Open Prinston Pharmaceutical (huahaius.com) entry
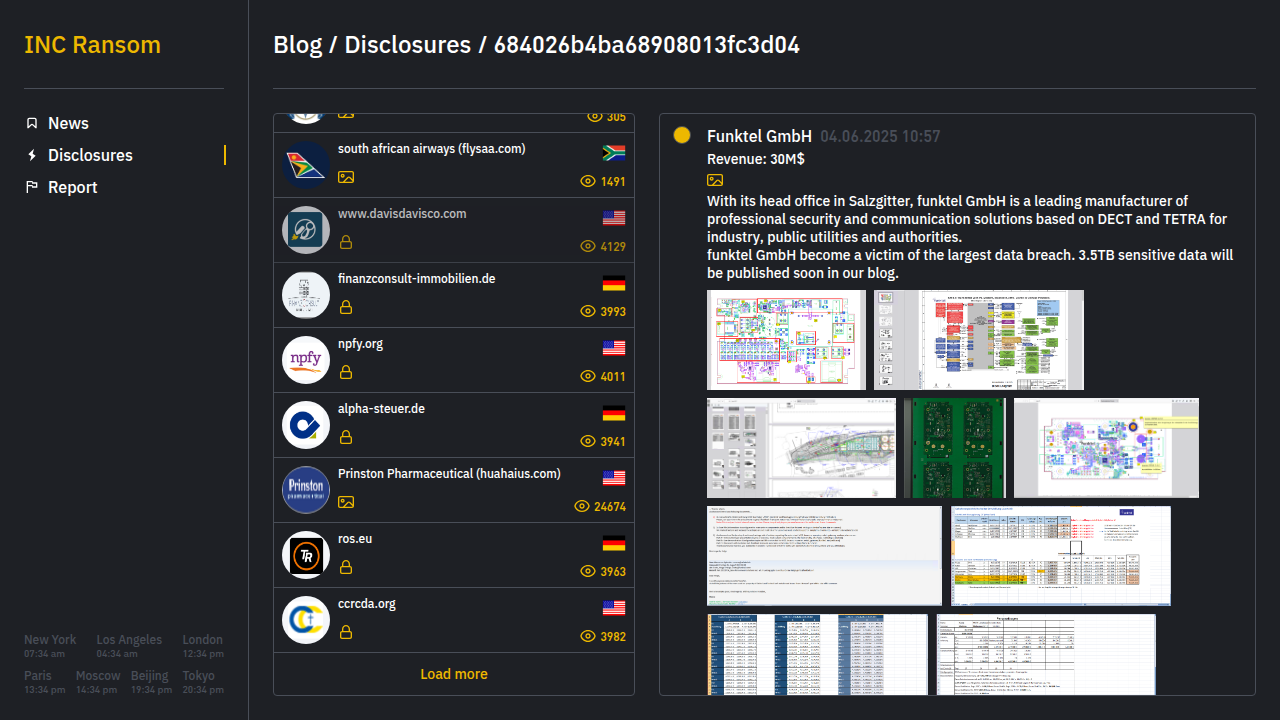The image size is (1280, 720). pyautogui.click(x=454, y=490)
